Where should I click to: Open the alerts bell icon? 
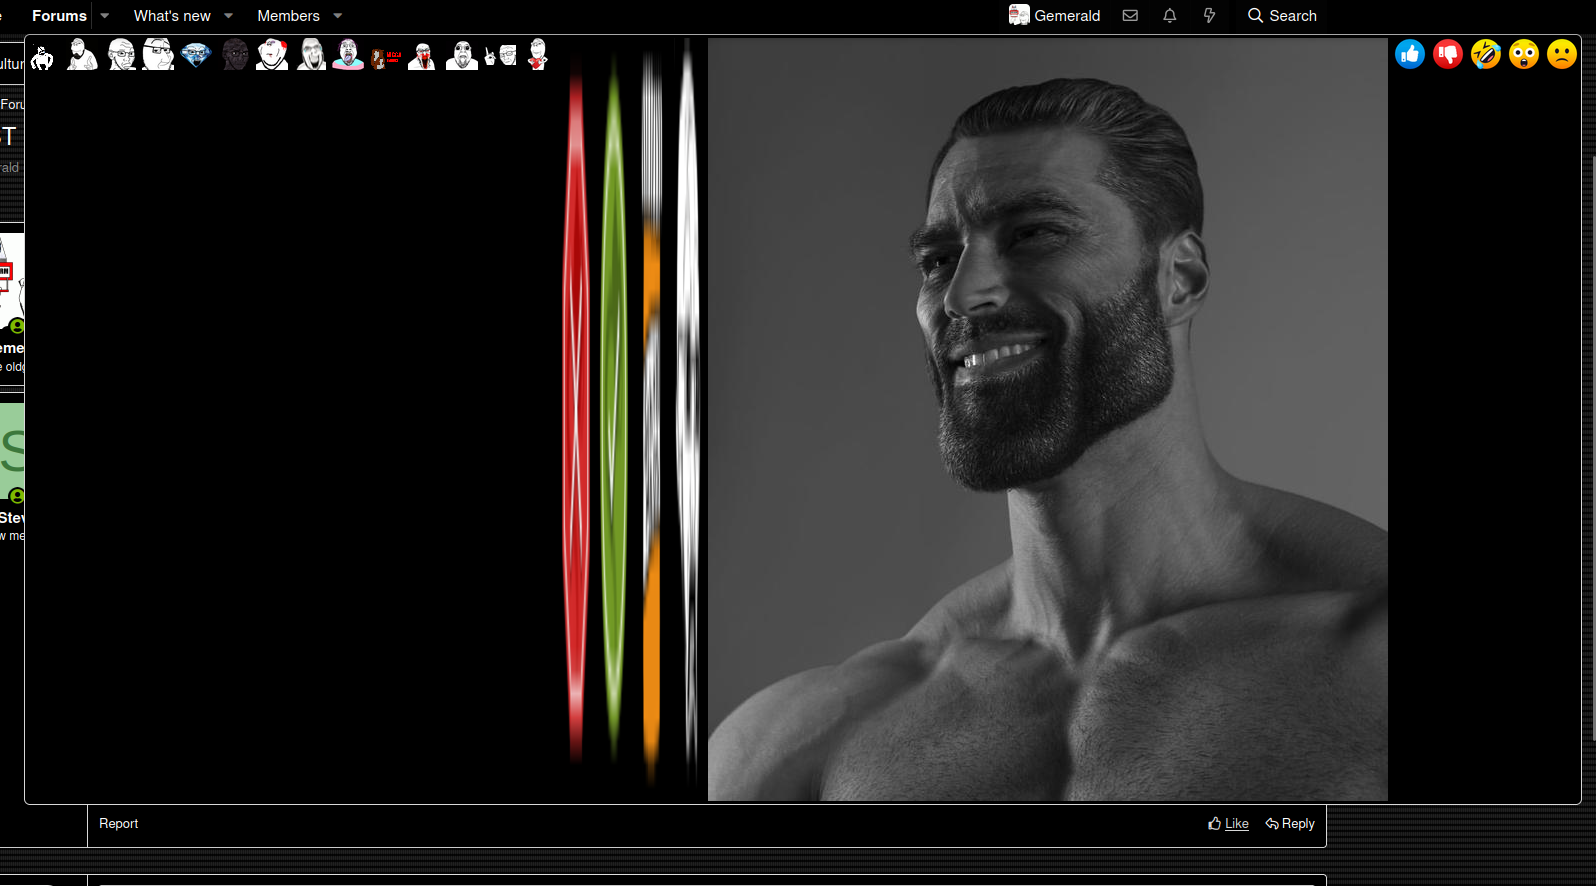1169,16
